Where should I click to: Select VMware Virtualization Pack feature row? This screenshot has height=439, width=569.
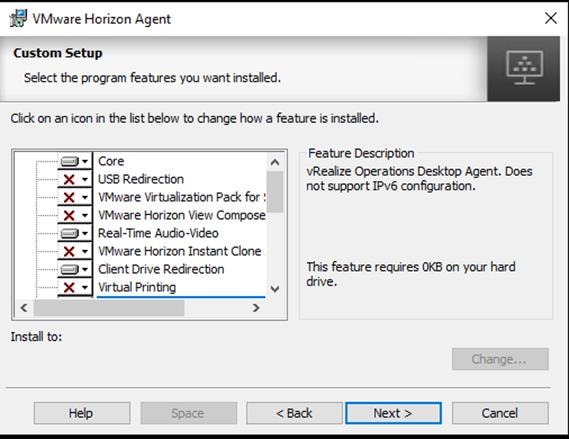[x=181, y=197]
